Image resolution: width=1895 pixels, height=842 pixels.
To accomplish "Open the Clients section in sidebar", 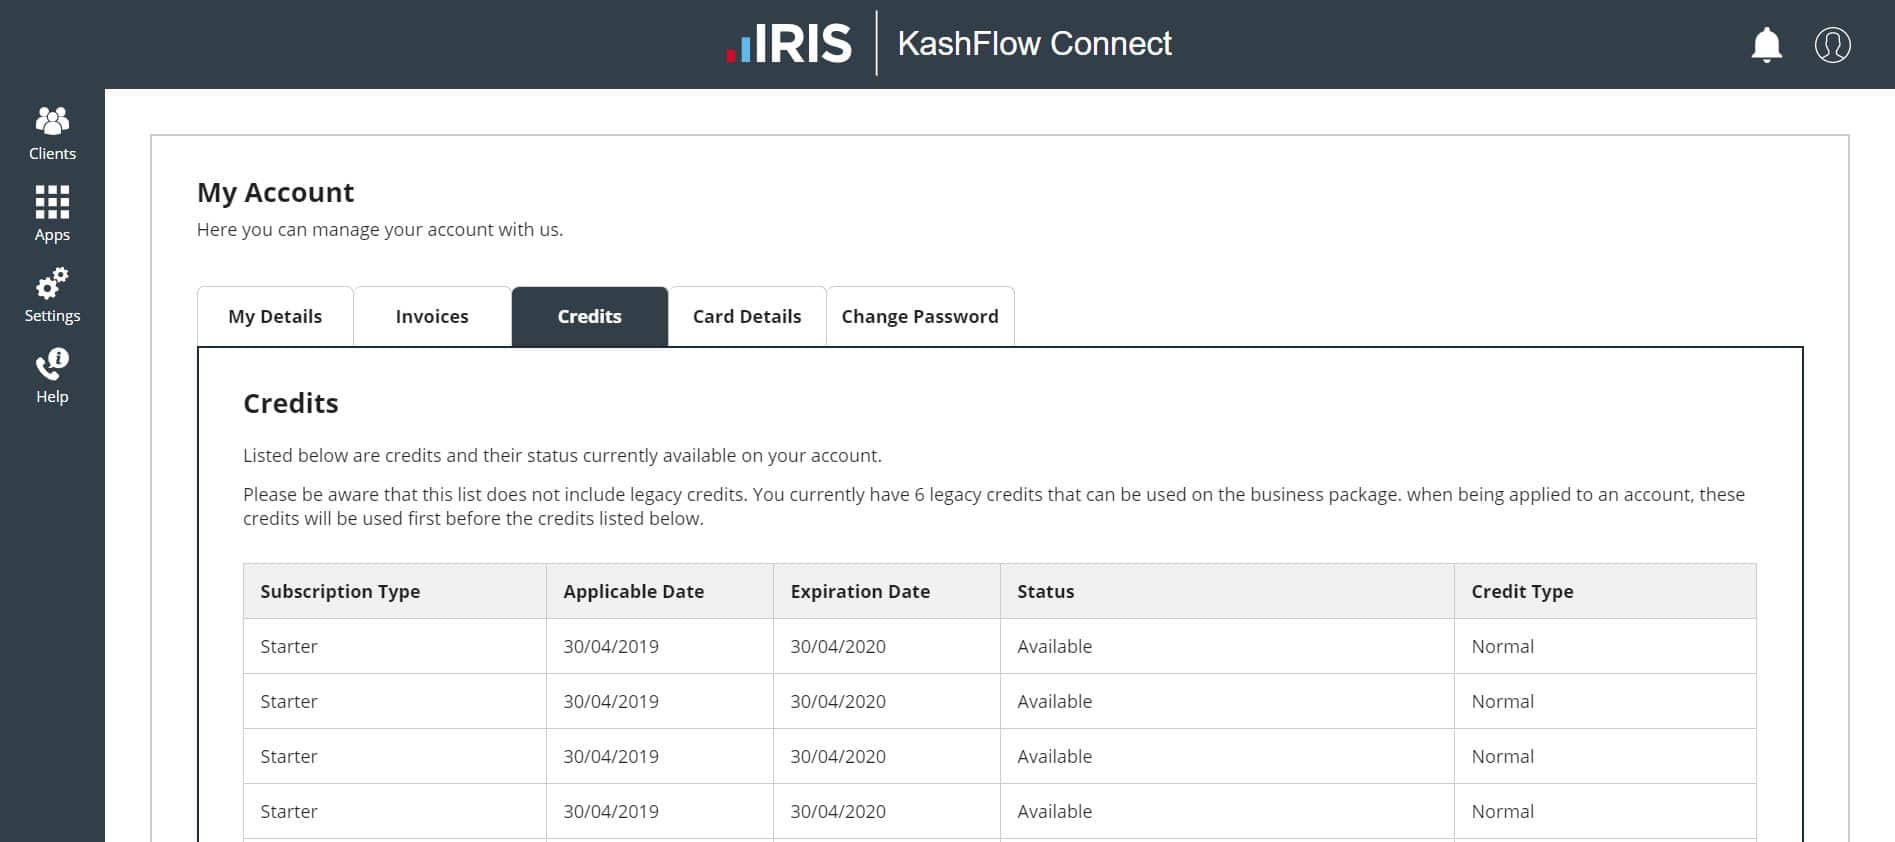I will [x=52, y=133].
